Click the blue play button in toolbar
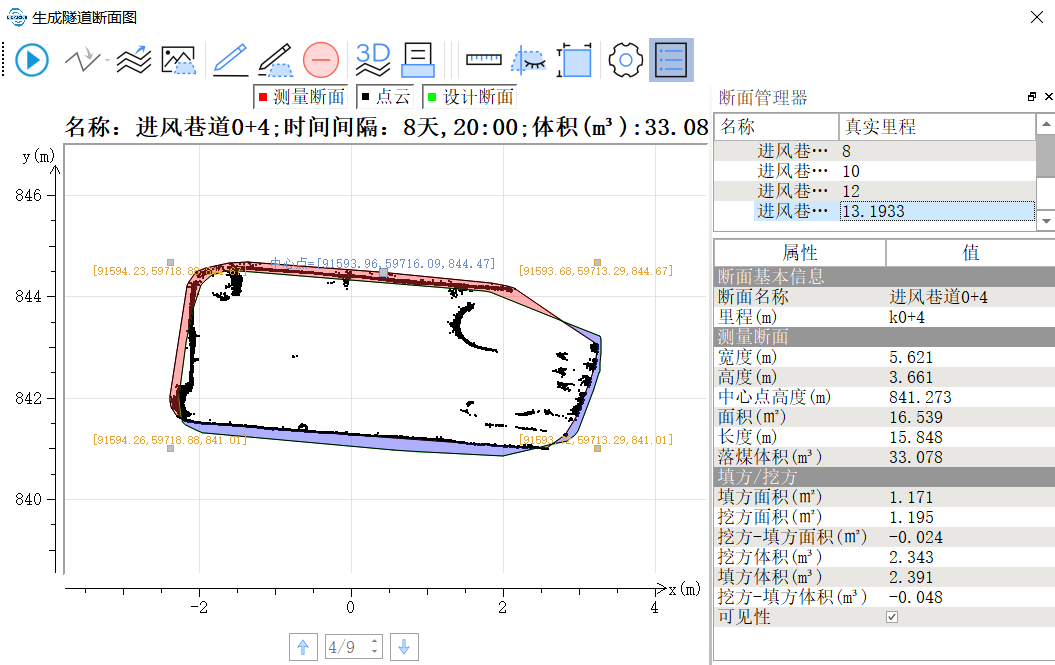The height and width of the screenshot is (665, 1055). tap(32, 60)
